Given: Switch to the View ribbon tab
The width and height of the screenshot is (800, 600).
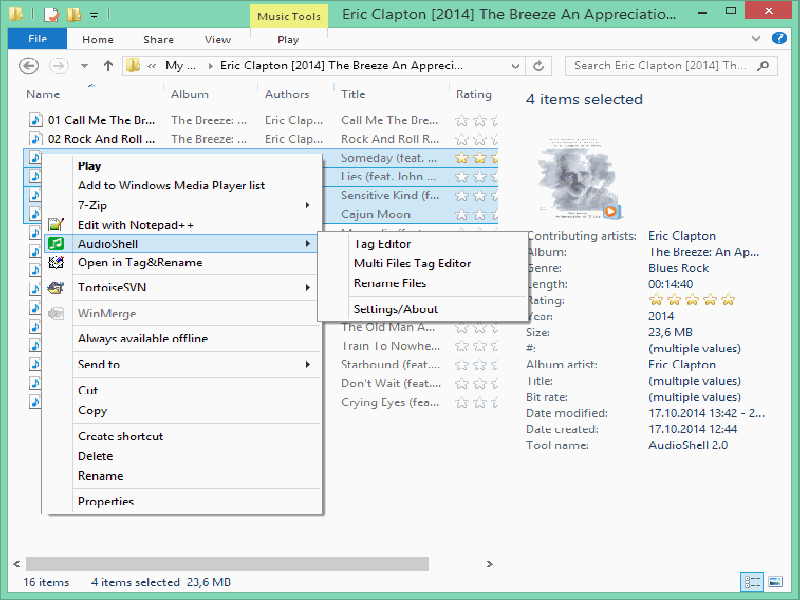Looking at the screenshot, I should coord(218,39).
